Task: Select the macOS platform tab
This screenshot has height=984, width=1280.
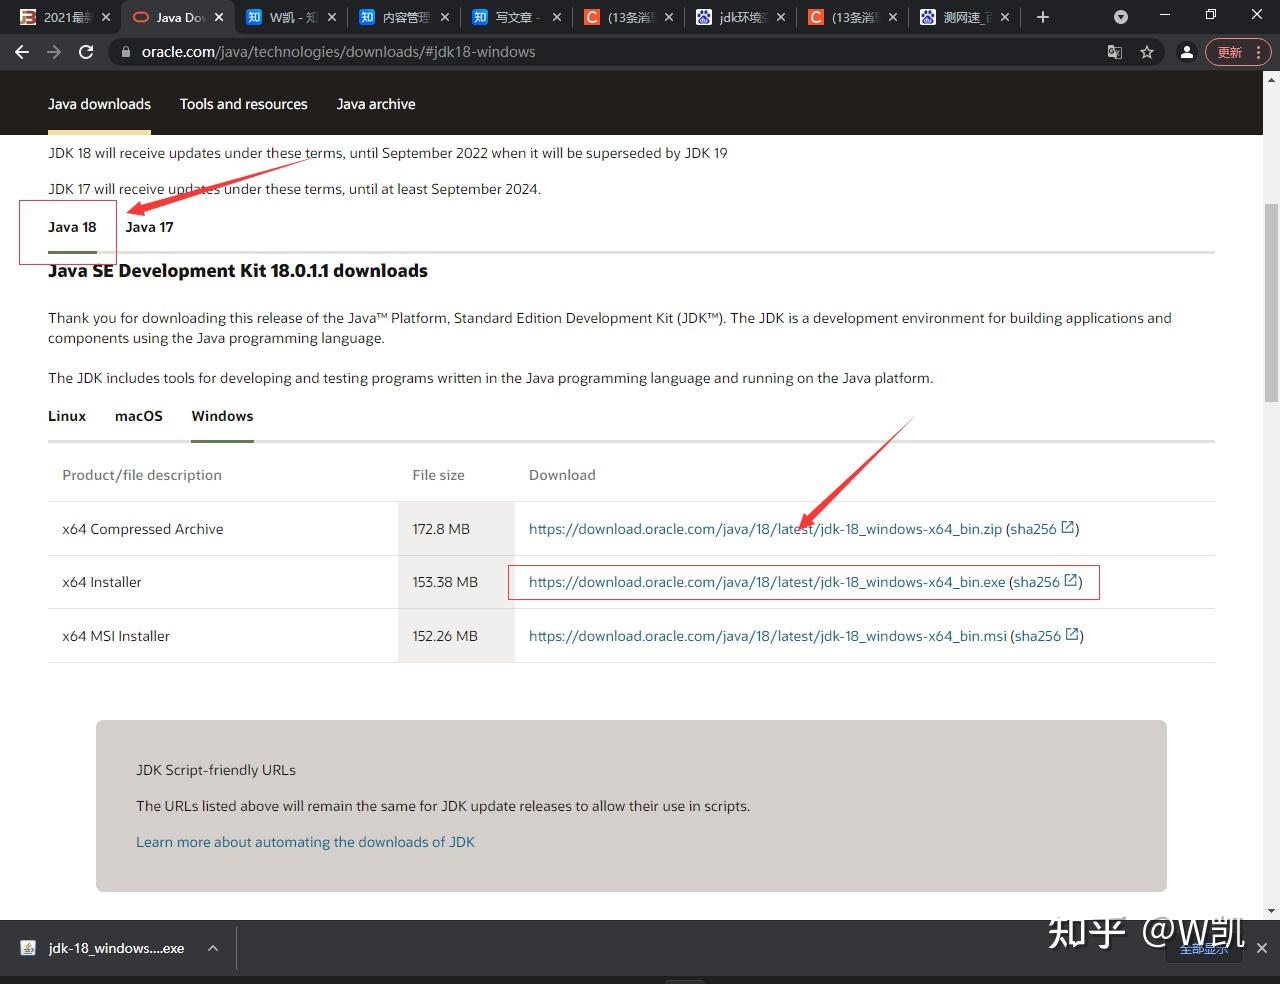Action: click(x=138, y=416)
